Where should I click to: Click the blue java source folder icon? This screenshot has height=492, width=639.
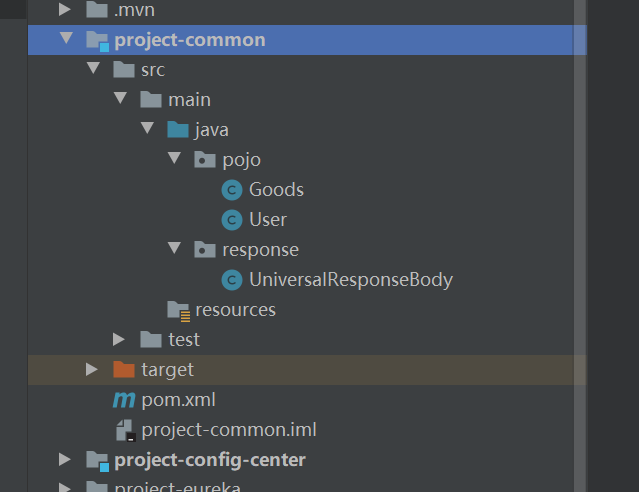pyautogui.click(x=178, y=130)
